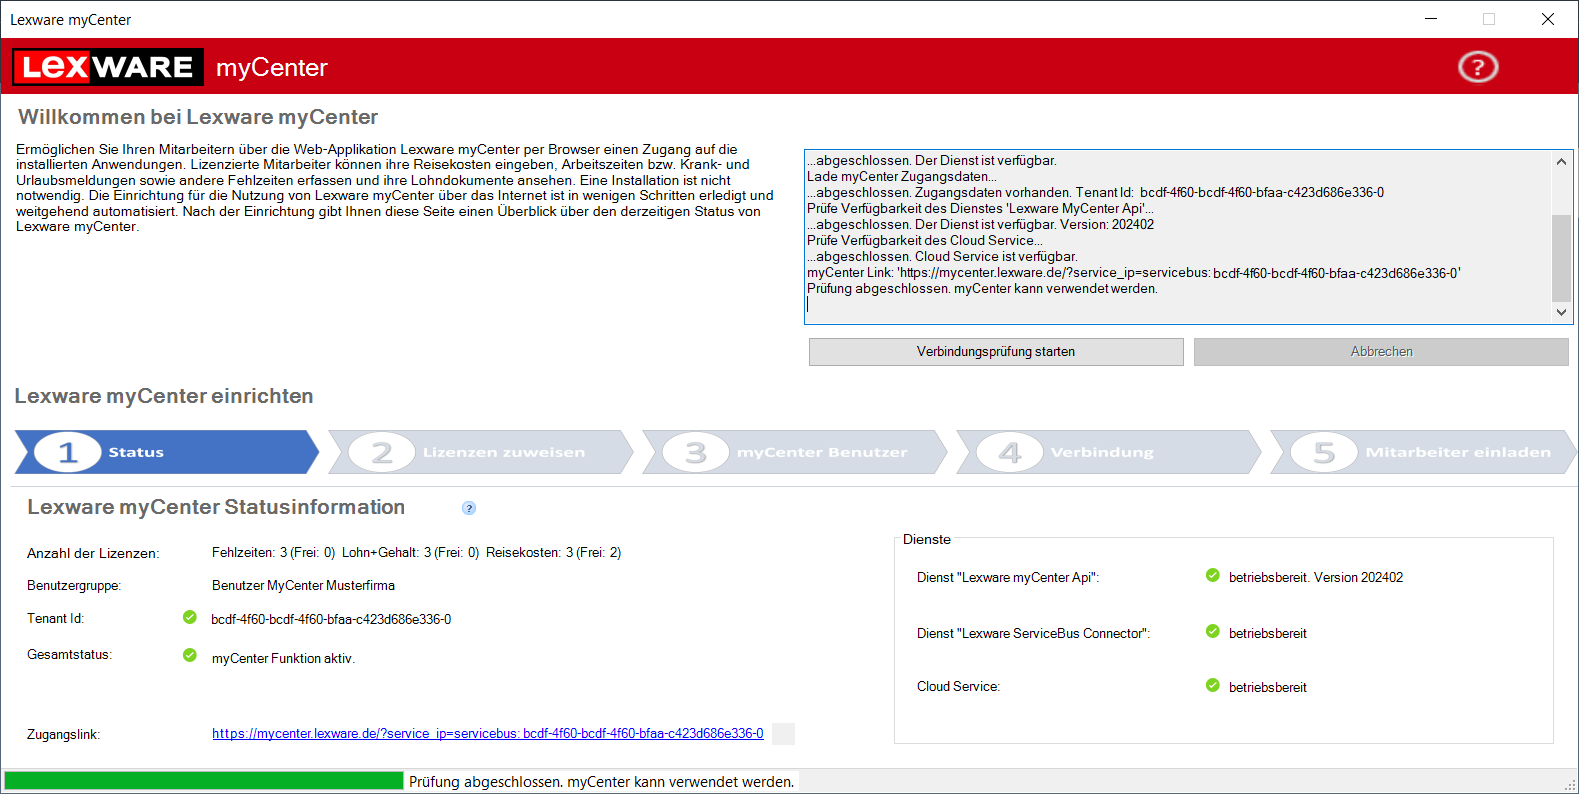Open the small help icon next to Statusinformation
This screenshot has width=1579, height=794.
469,508
